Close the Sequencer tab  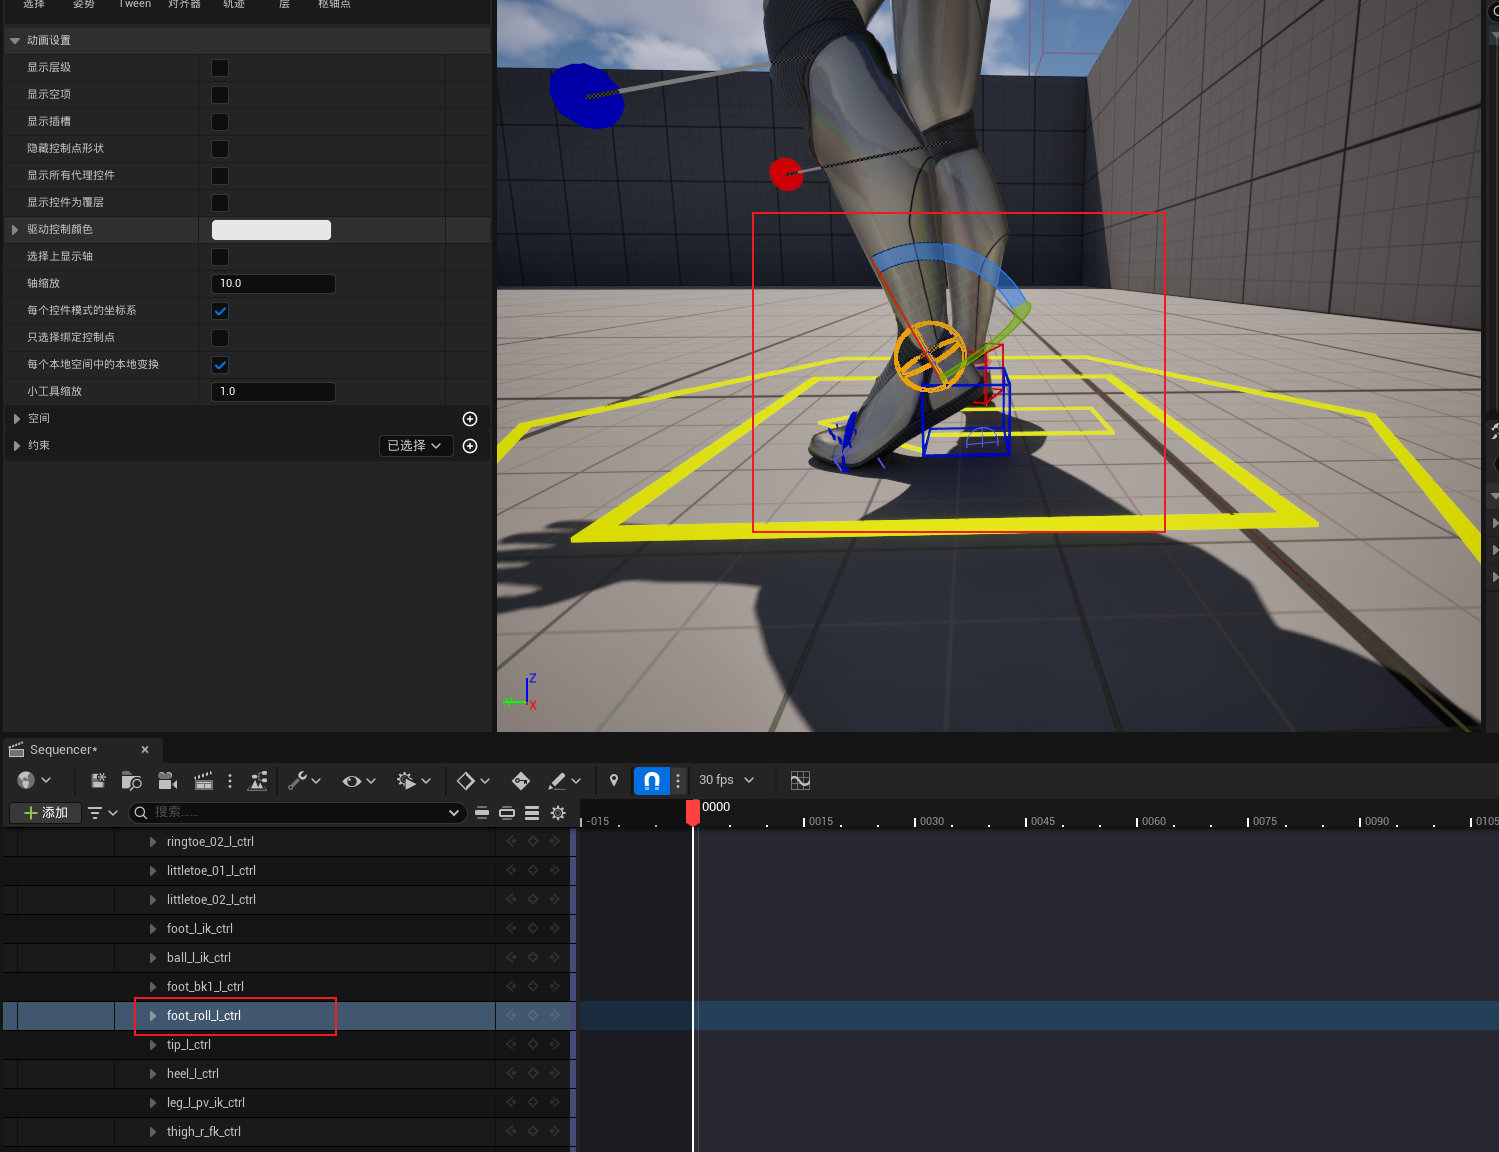coord(145,750)
